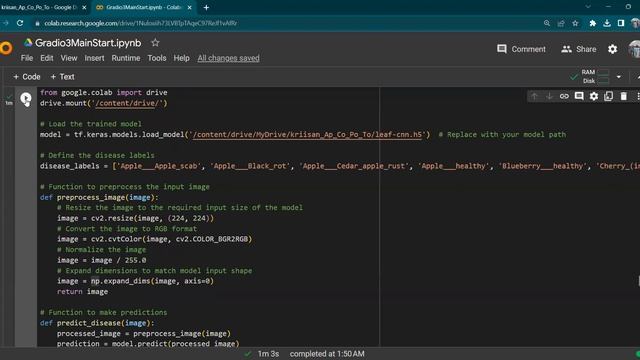This screenshot has height=360, width=640.
Task: Click the cv2.COLOR_BGR2RGB code line
Action: click(x=154, y=239)
